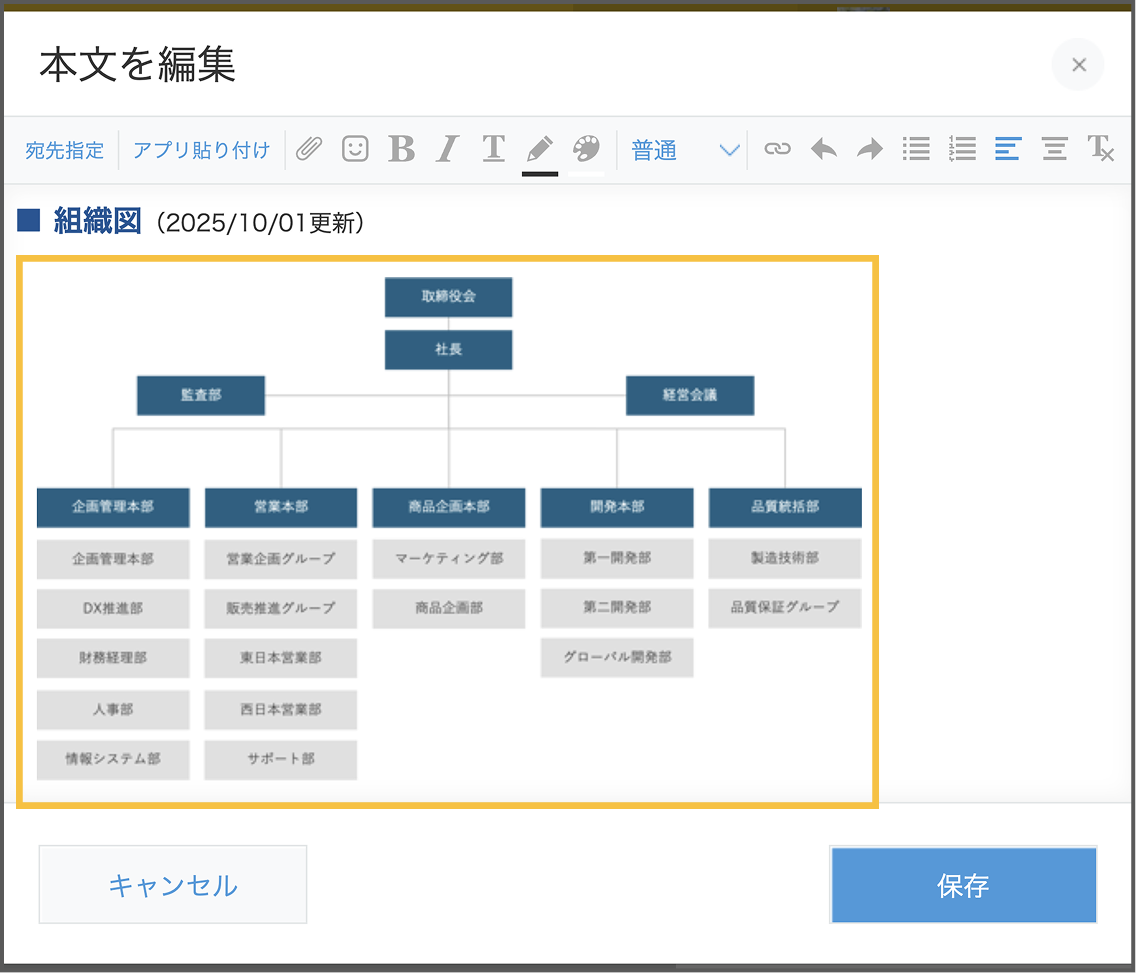The width and height of the screenshot is (1136, 973).
Task: Save the edited body with 保存
Action: tap(963, 884)
